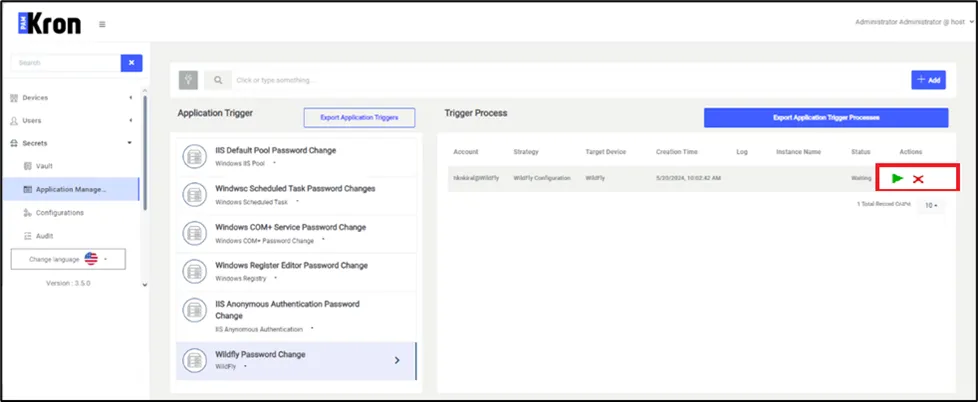Screen dimensions: 978x402
Task: Open the Change language dropdown
Action: point(69,259)
